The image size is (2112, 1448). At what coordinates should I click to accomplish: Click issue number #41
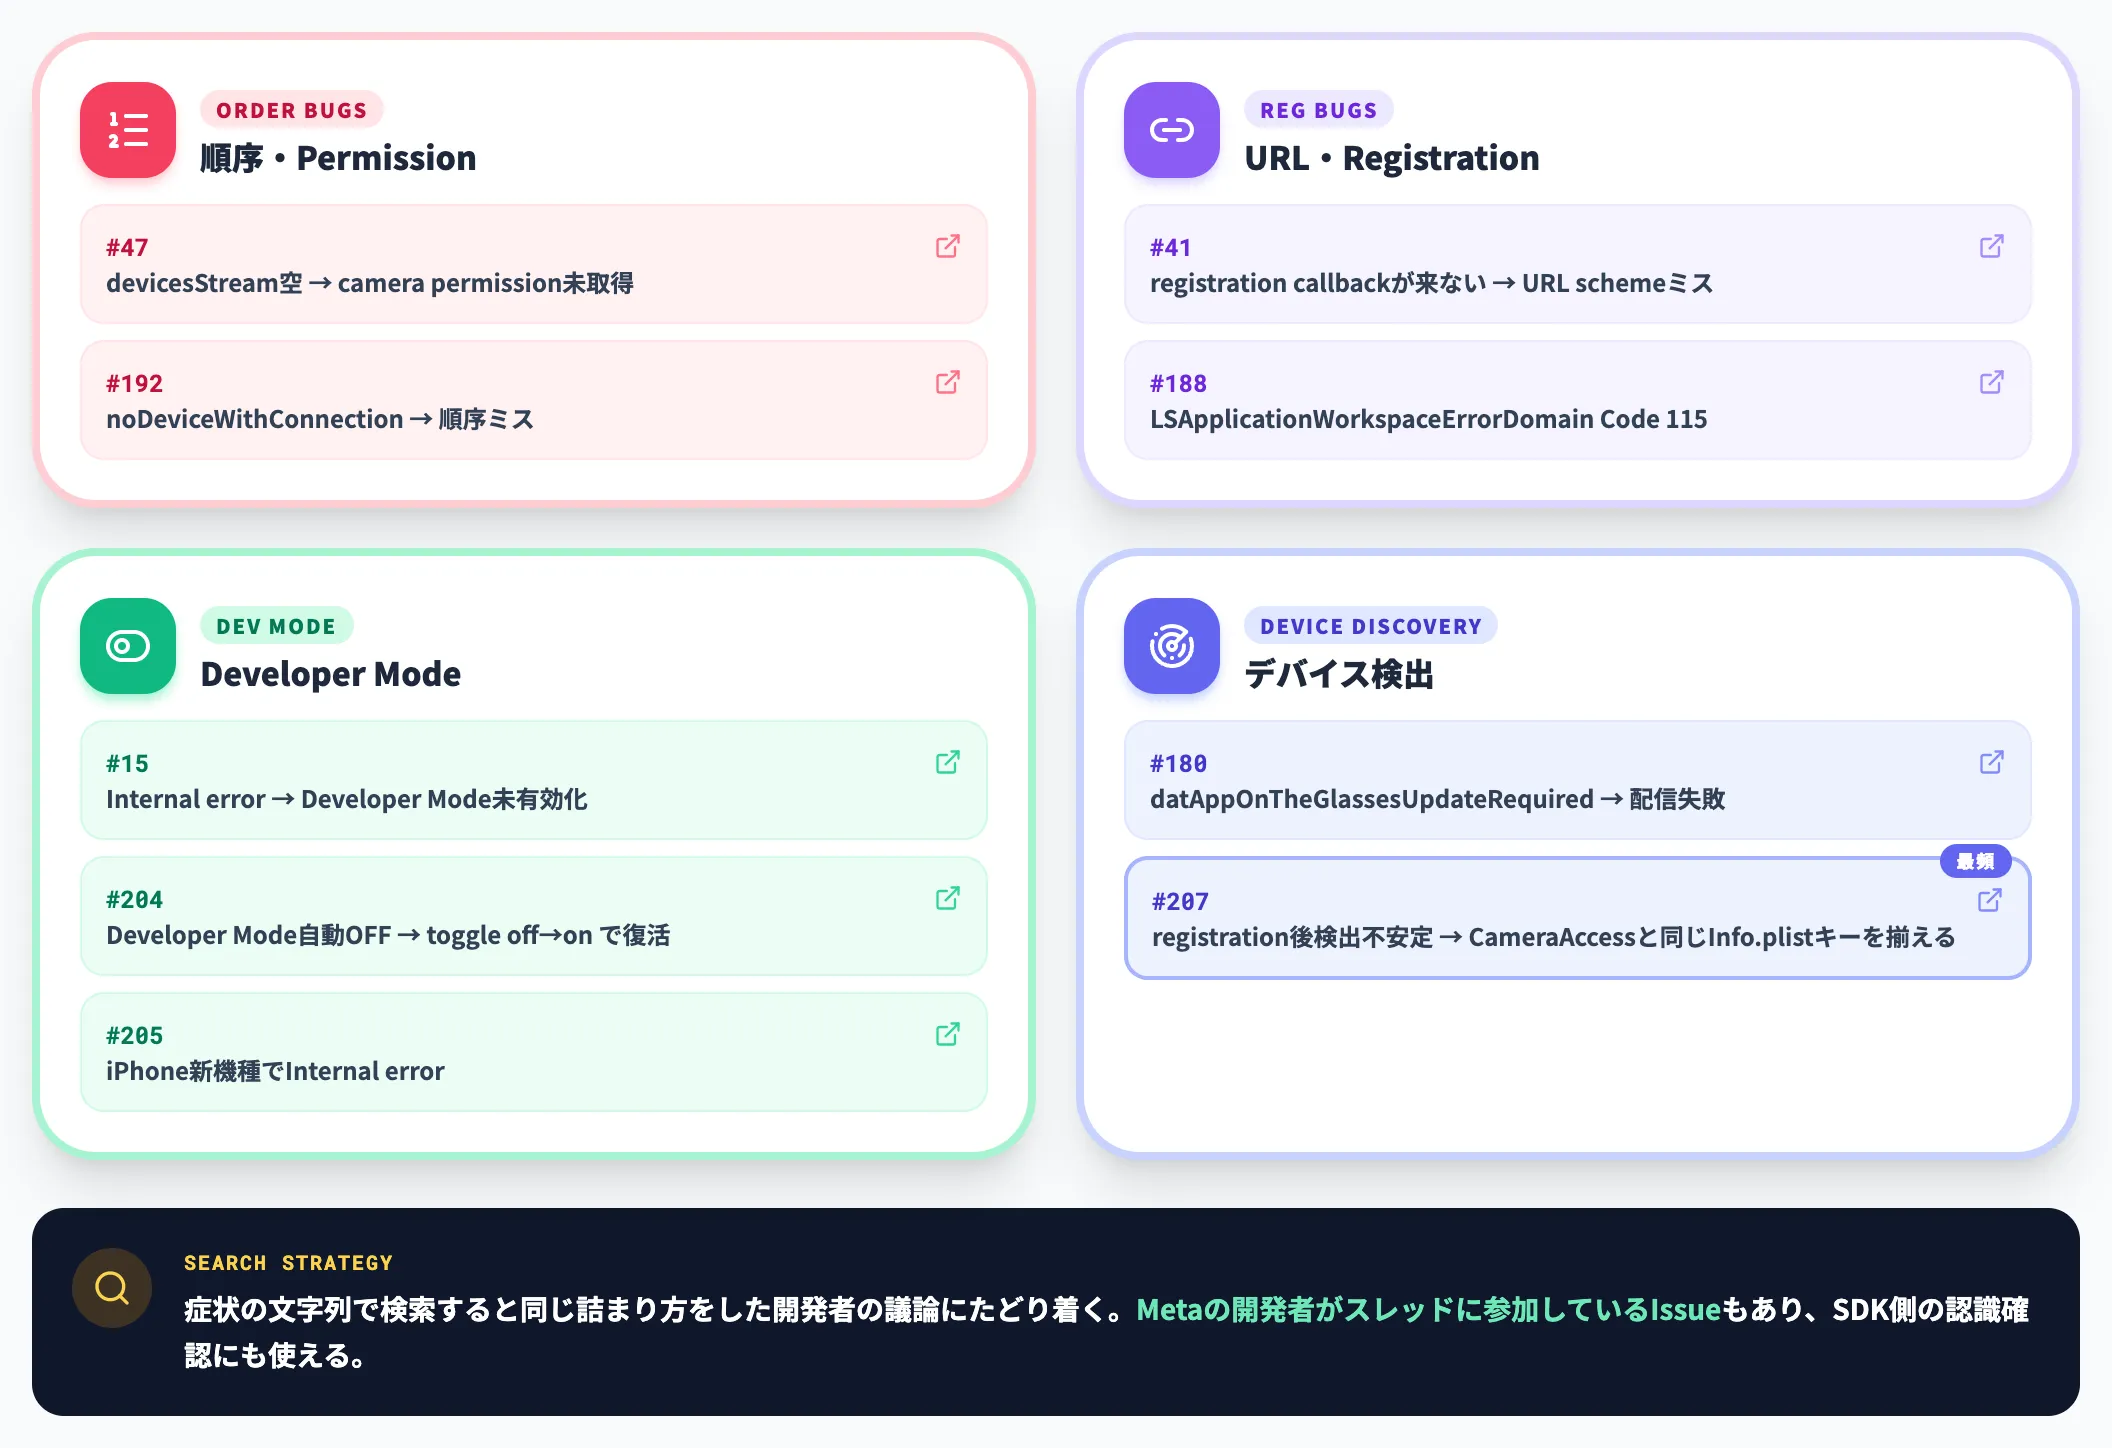tap(1170, 247)
